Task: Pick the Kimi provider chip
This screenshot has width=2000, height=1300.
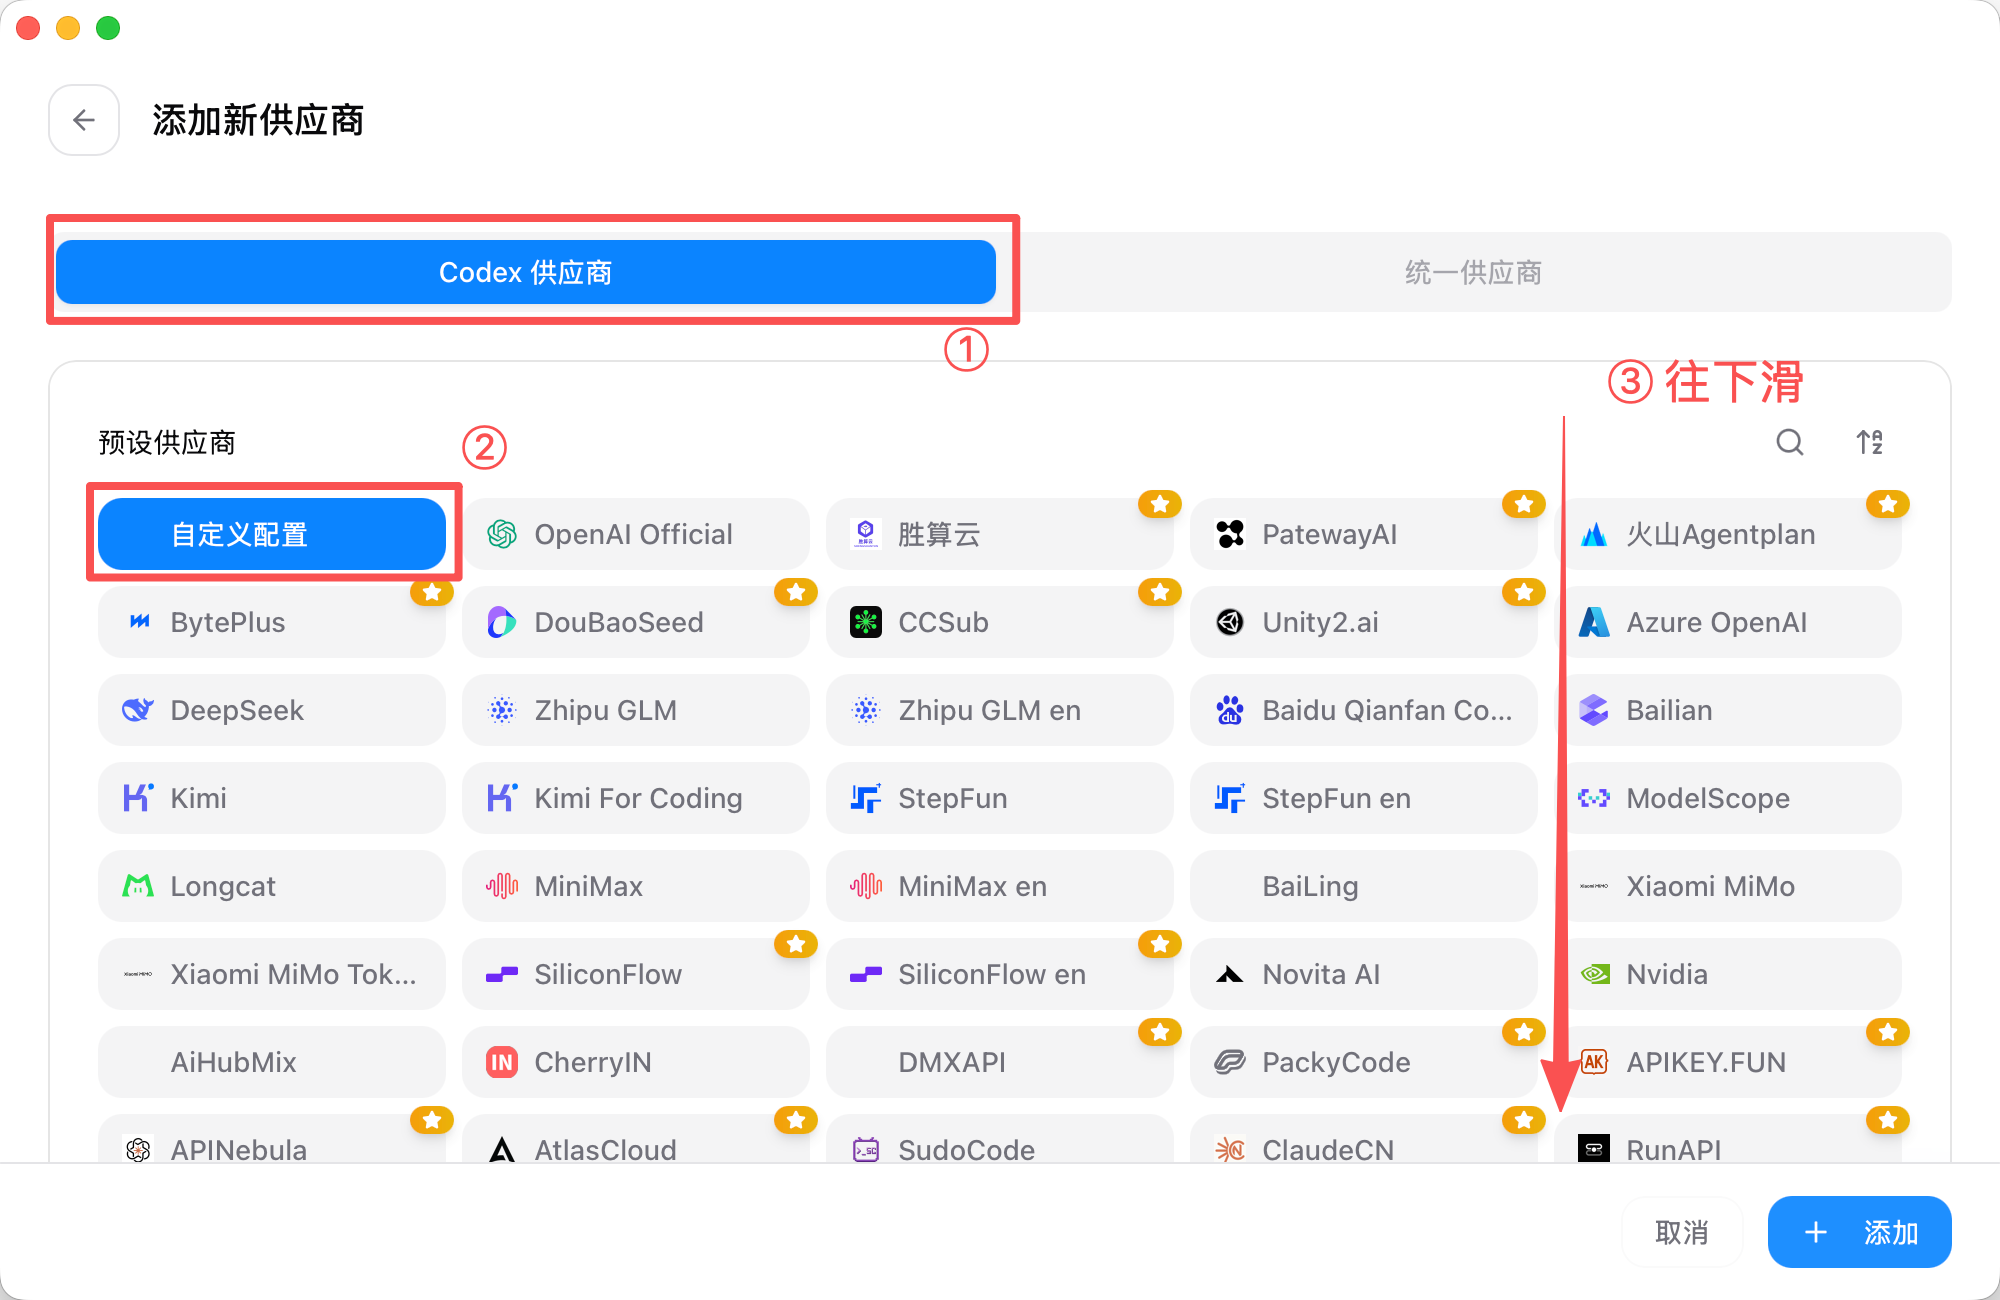Action: 272,798
